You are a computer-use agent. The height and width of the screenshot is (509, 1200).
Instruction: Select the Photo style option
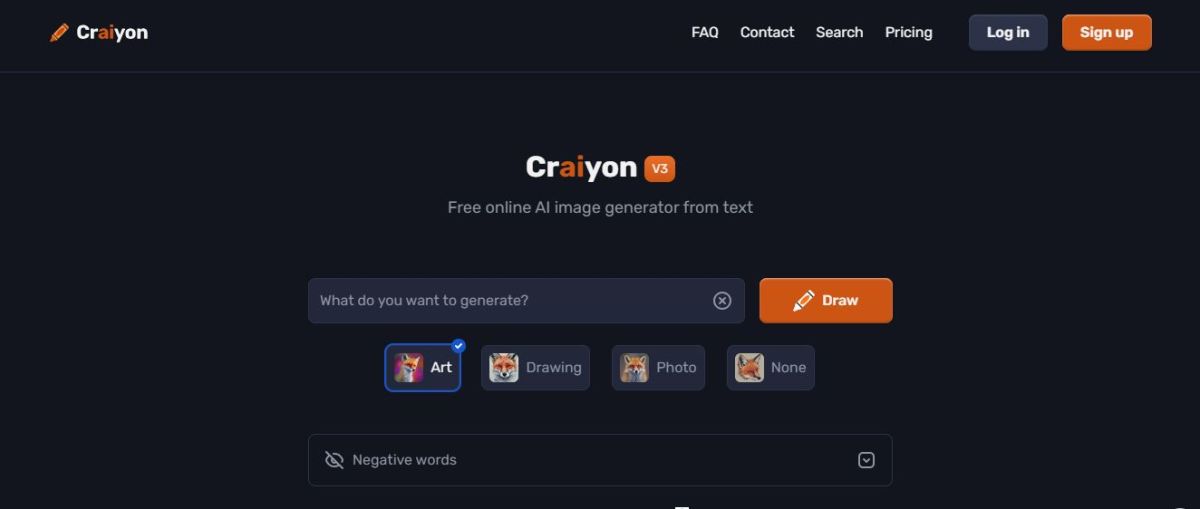[658, 368]
